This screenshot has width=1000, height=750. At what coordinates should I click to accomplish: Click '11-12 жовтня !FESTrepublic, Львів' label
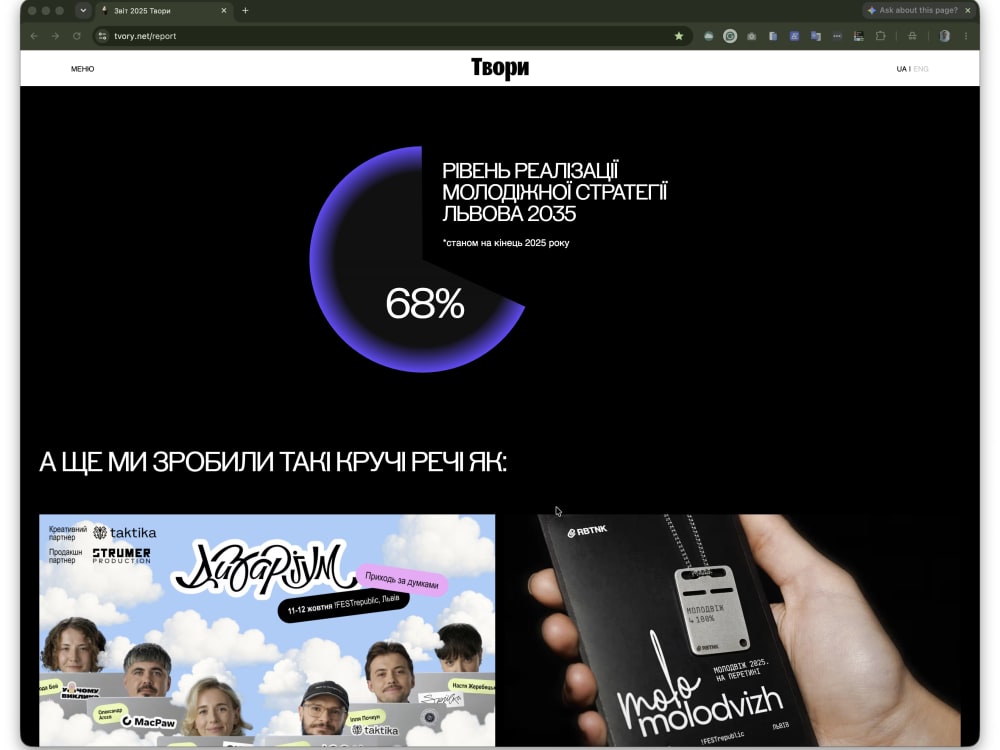tap(343, 605)
